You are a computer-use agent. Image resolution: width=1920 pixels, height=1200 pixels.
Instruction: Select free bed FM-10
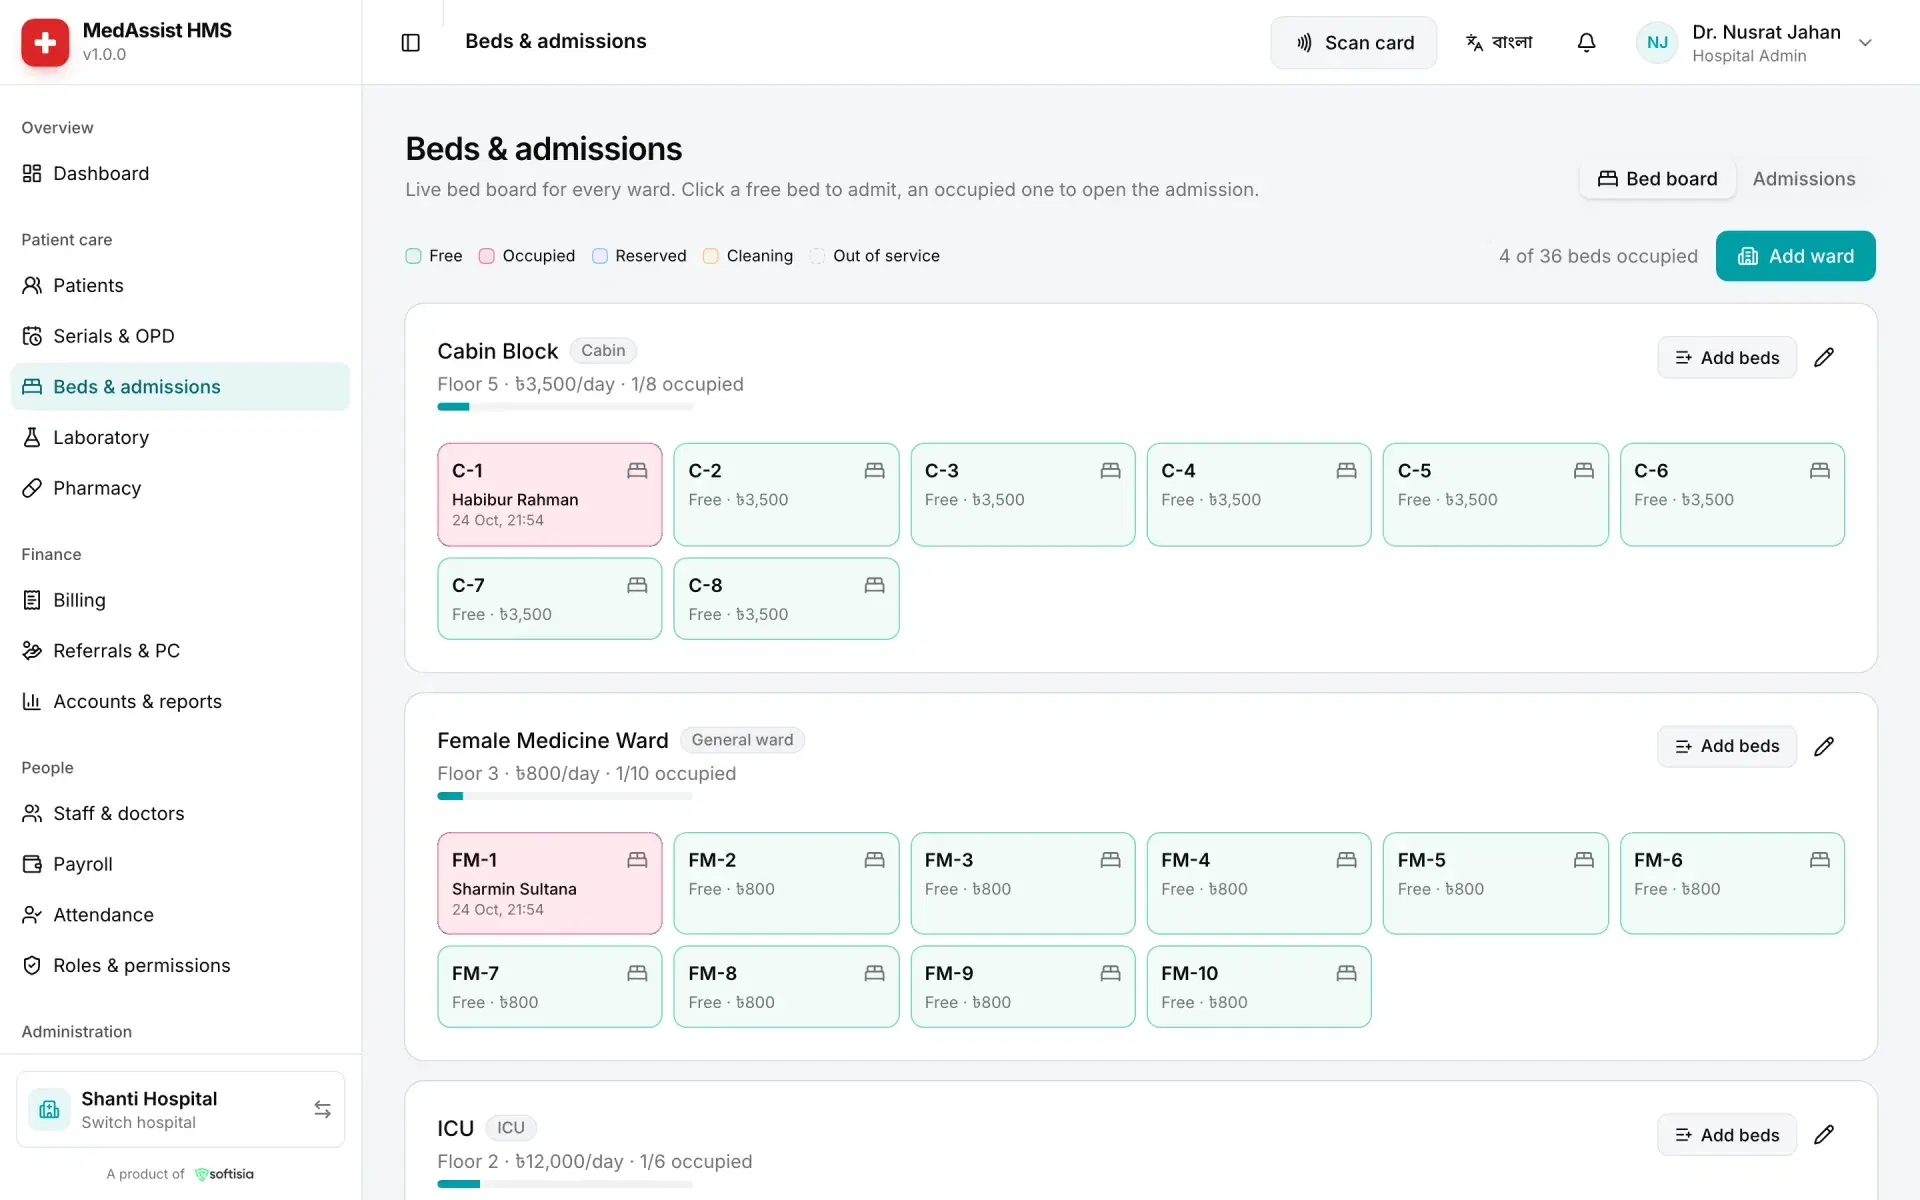pyautogui.click(x=1258, y=986)
